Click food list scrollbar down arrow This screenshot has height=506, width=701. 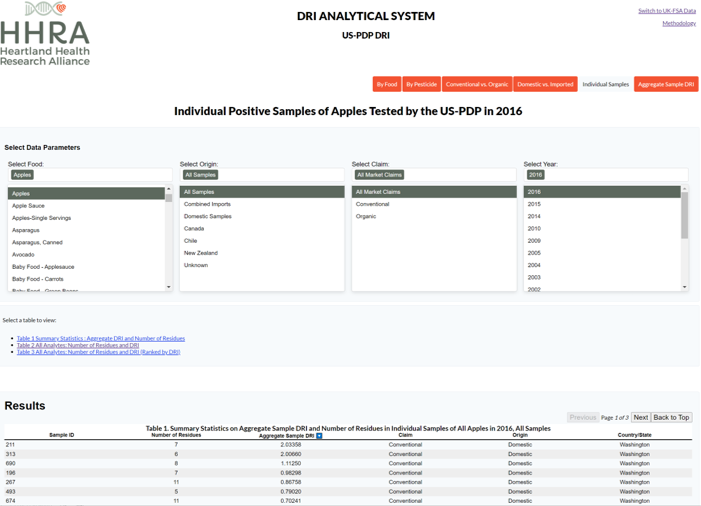tap(169, 287)
